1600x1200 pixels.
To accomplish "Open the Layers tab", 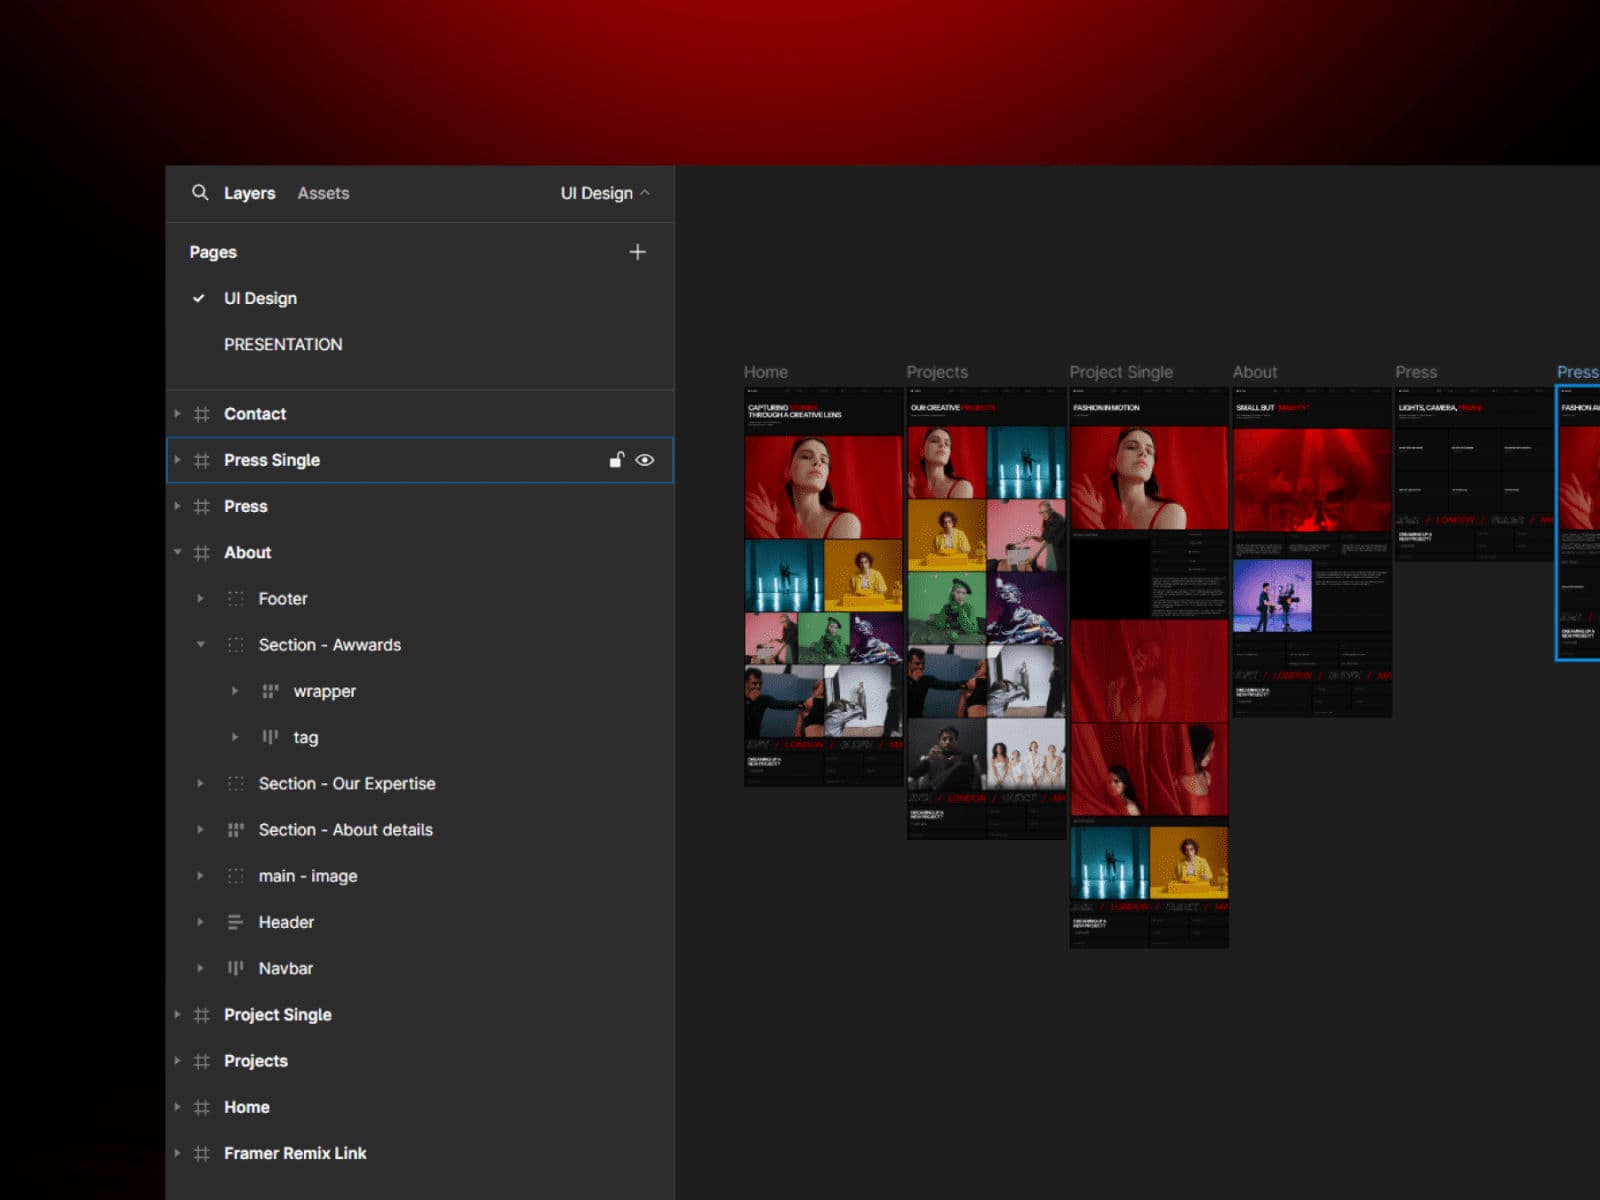I will pyautogui.click(x=249, y=193).
